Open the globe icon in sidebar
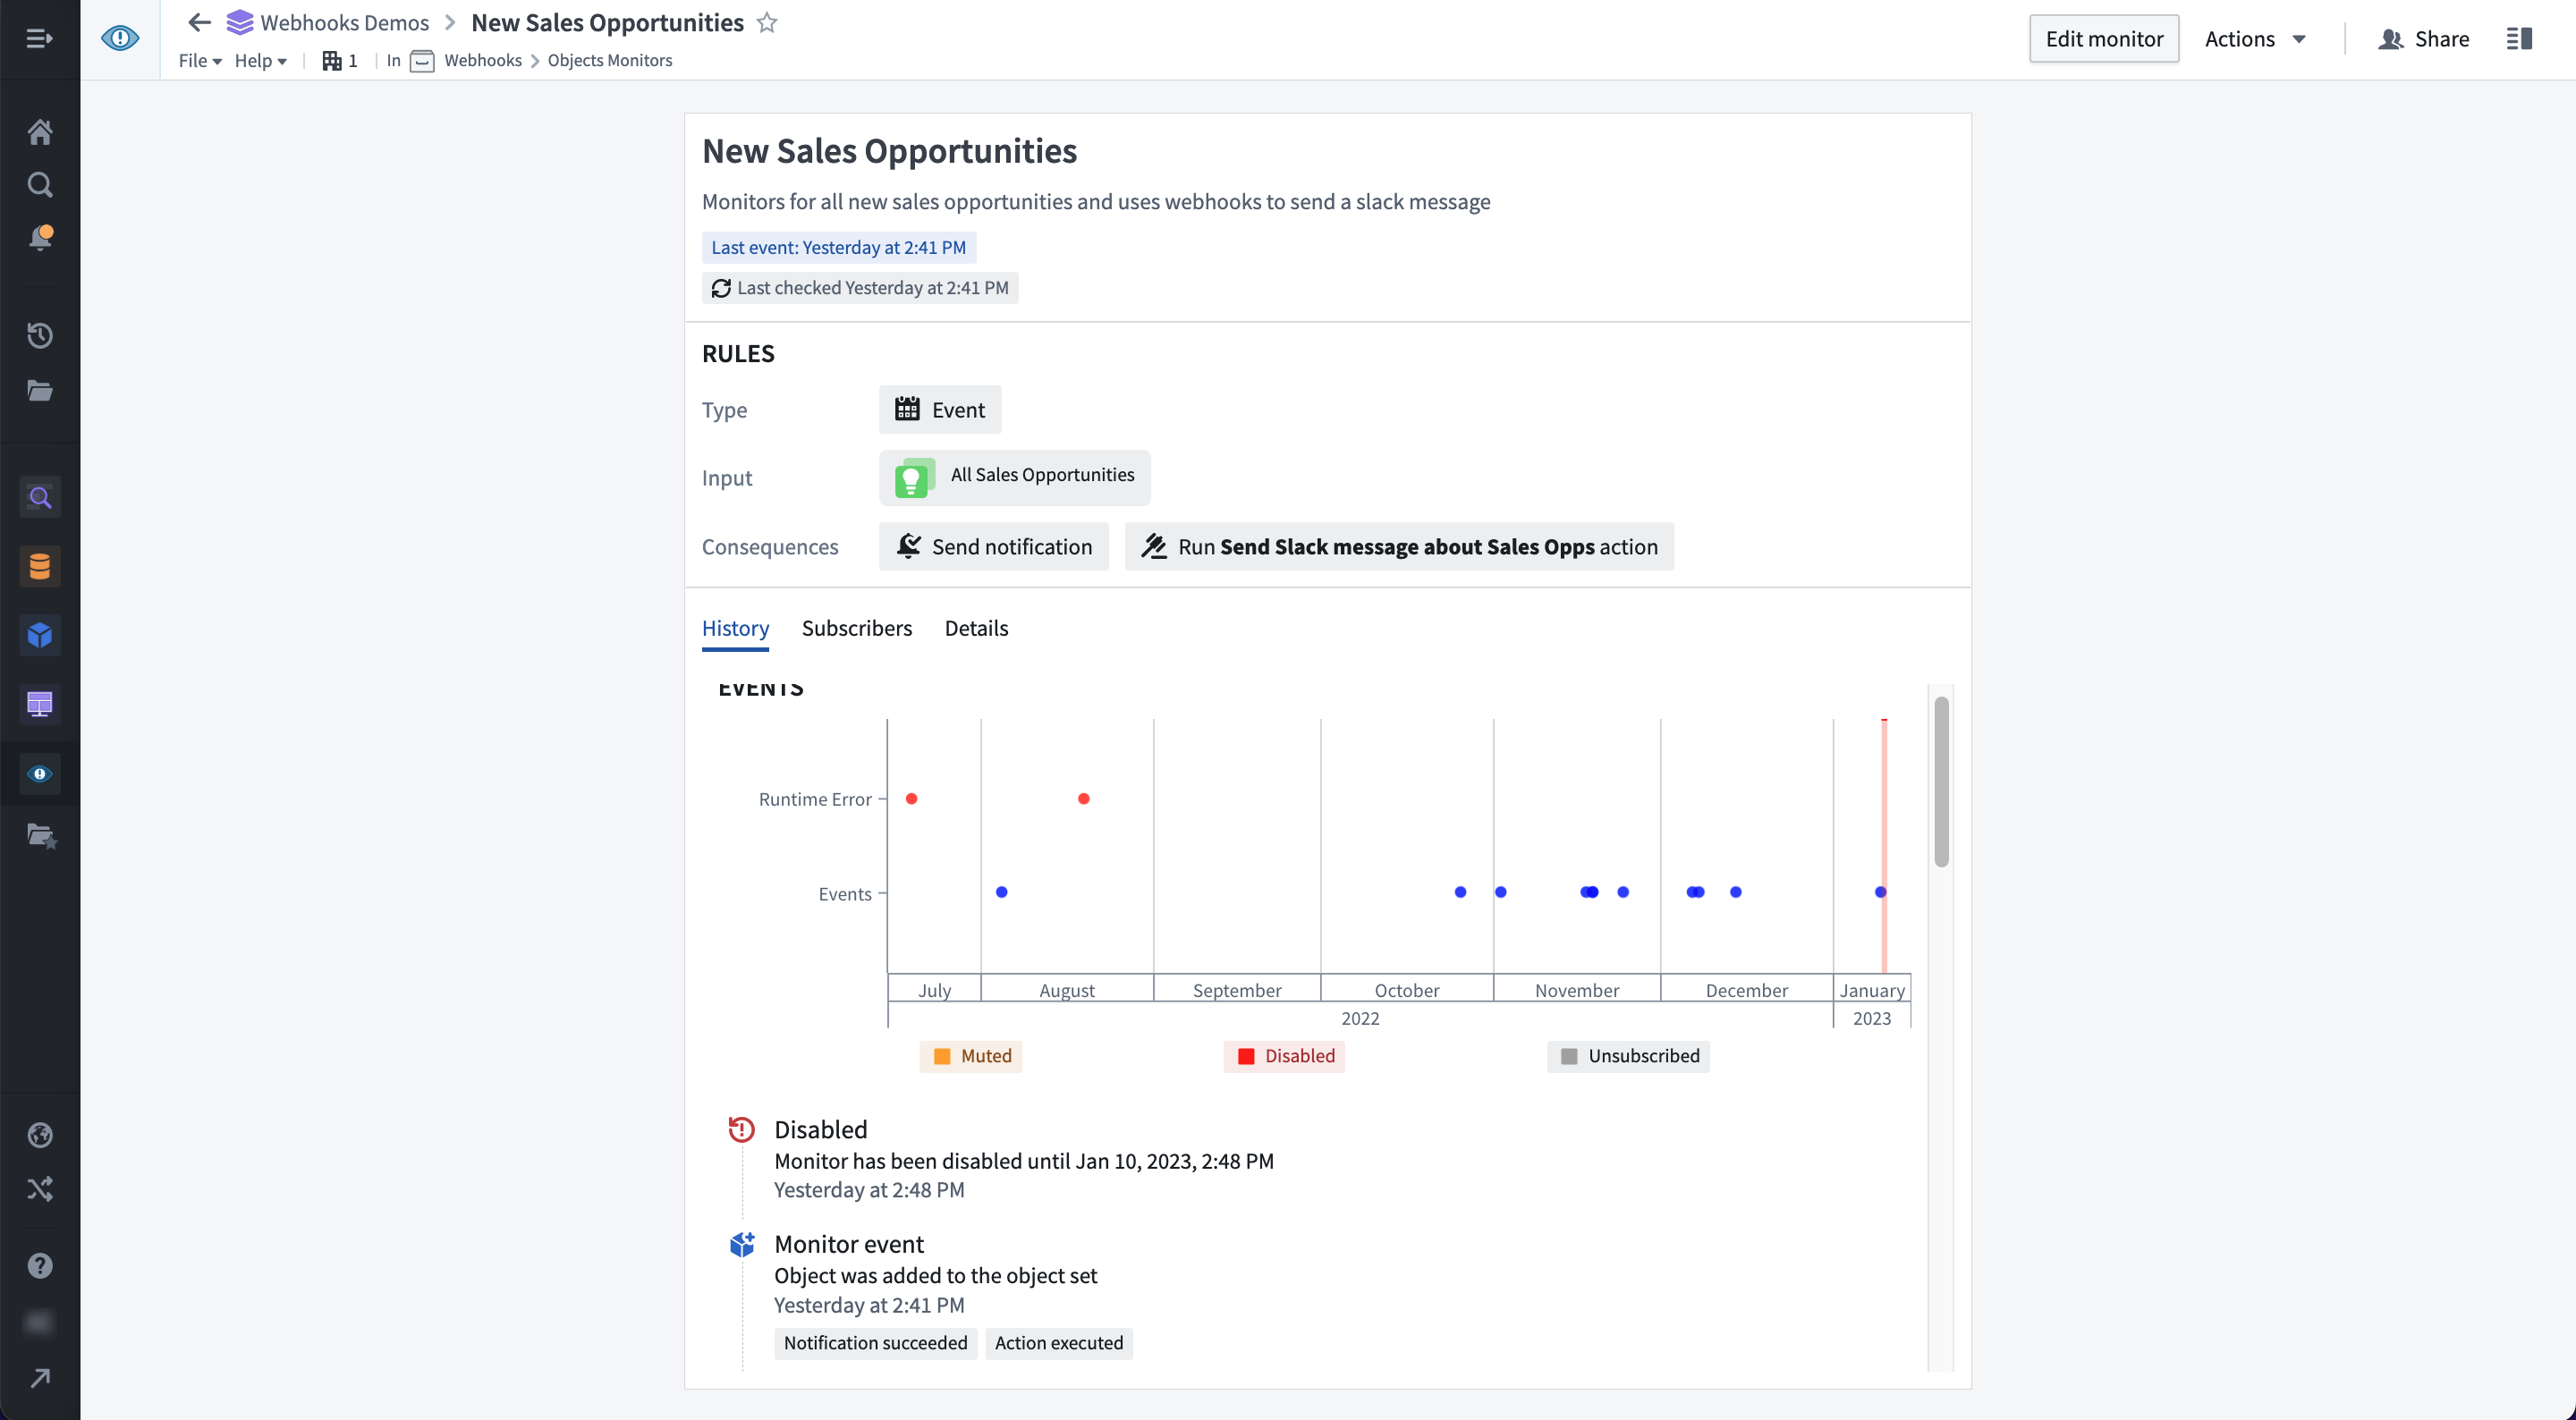2576x1420 pixels. pos(39,1135)
